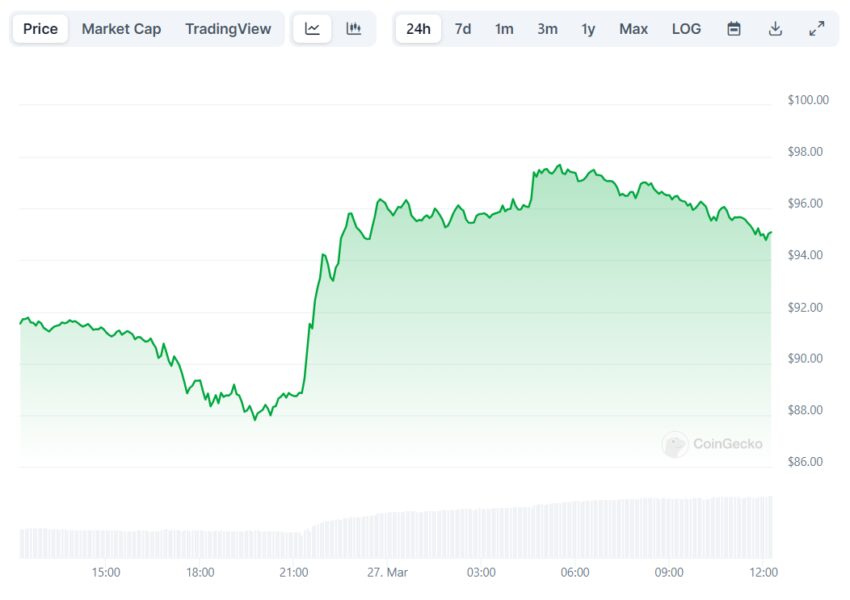
Task: Switch to candlestick chart icon
Action: point(354,29)
